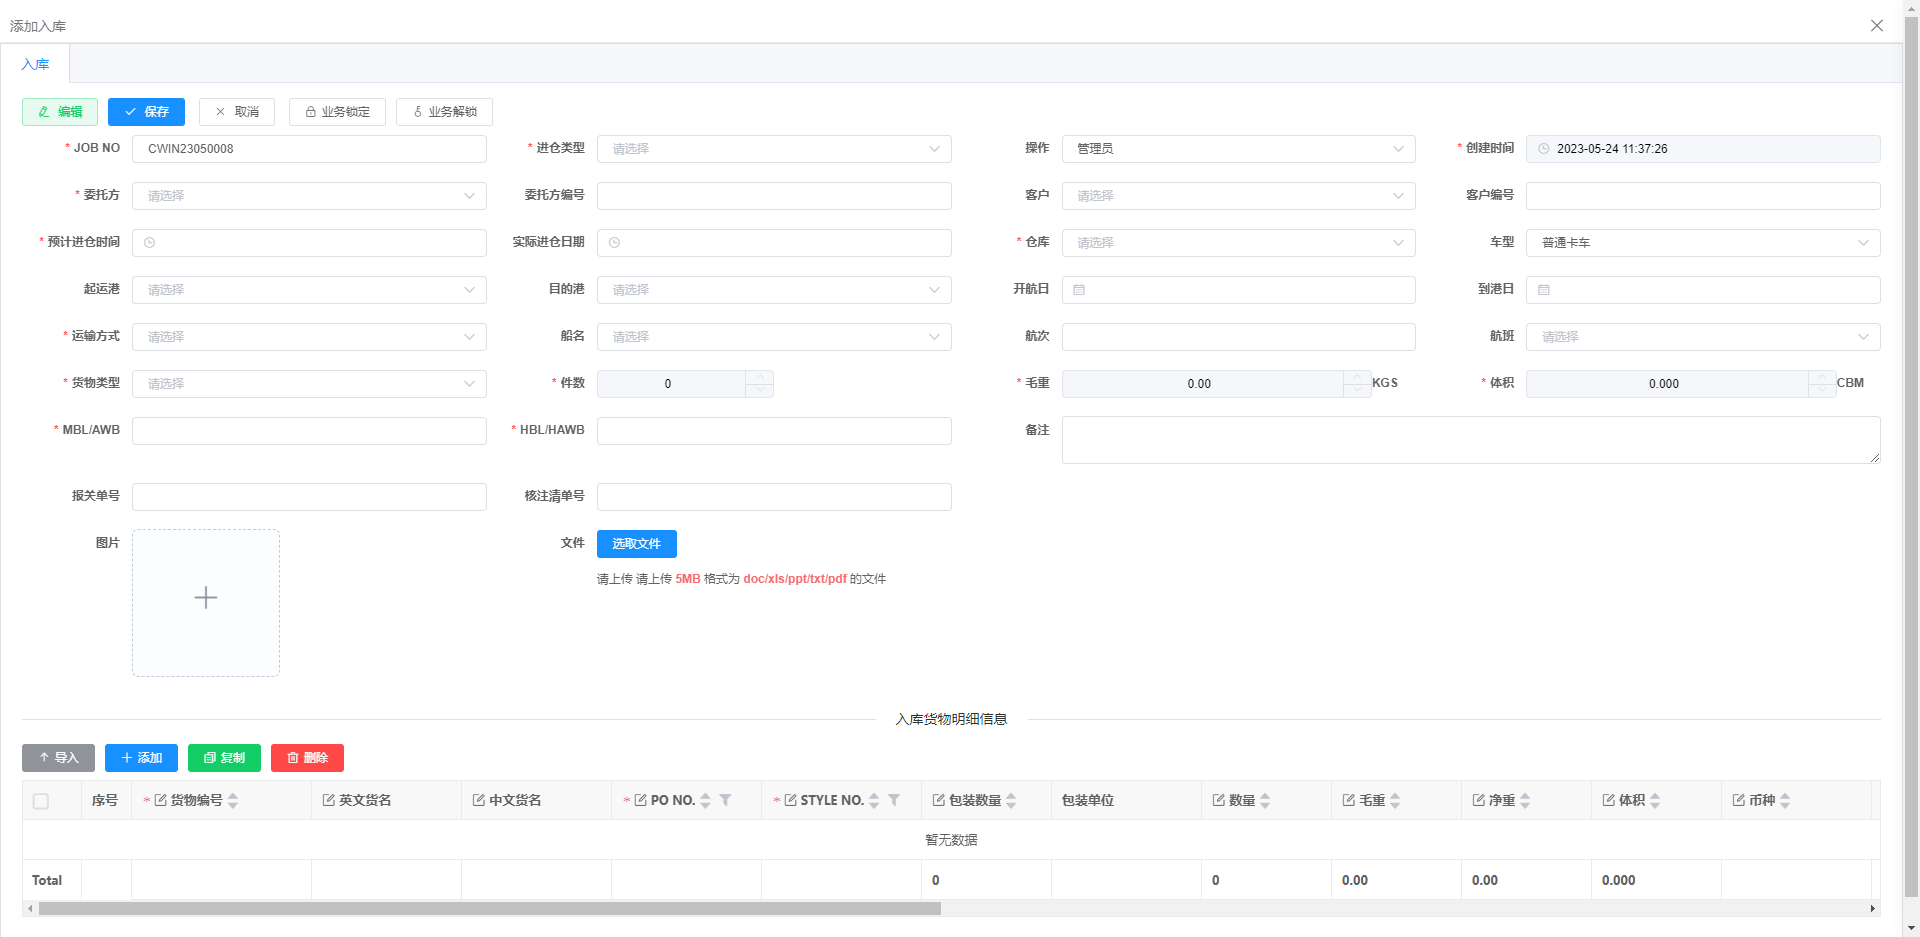Cancel with the 取消 button
The width and height of the screenshot is (1920, 937).
(237, 112)
